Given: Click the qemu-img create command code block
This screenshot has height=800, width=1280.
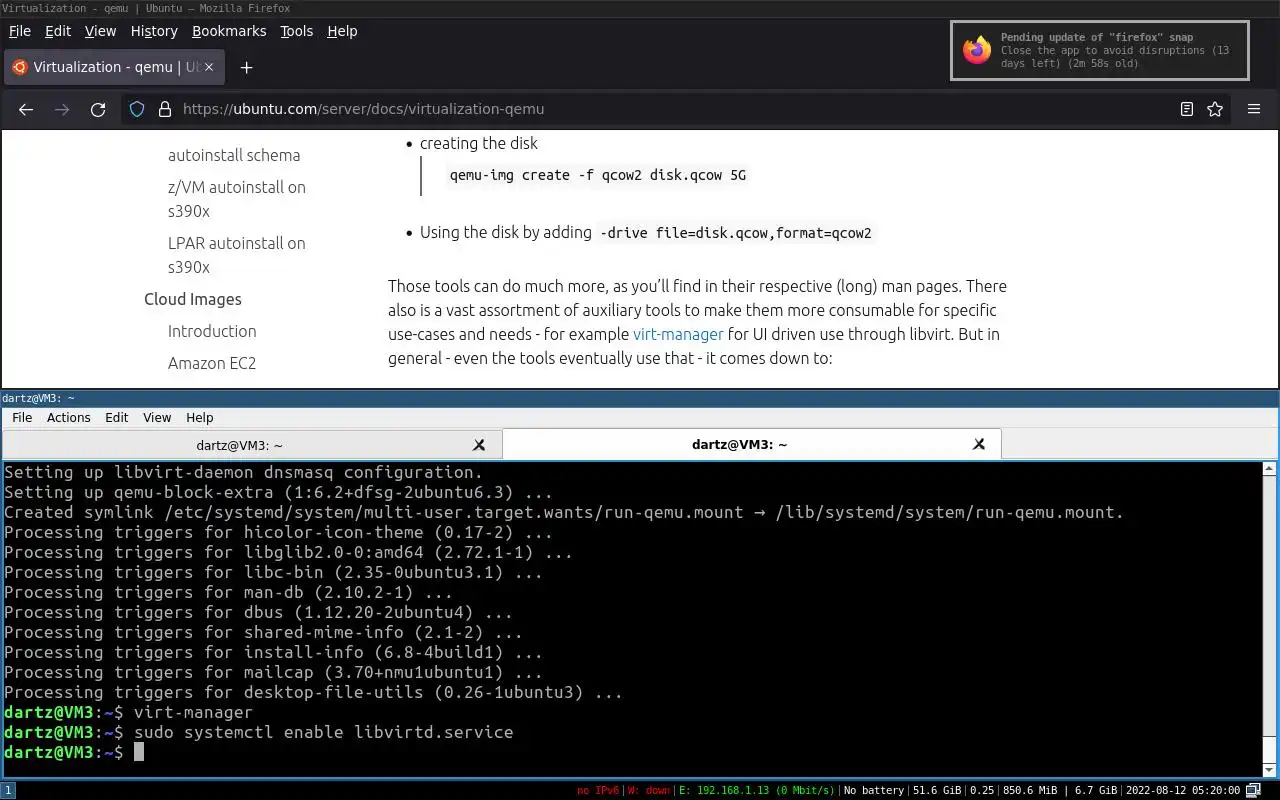Looking at the screenshot, I should click(598, 175).
